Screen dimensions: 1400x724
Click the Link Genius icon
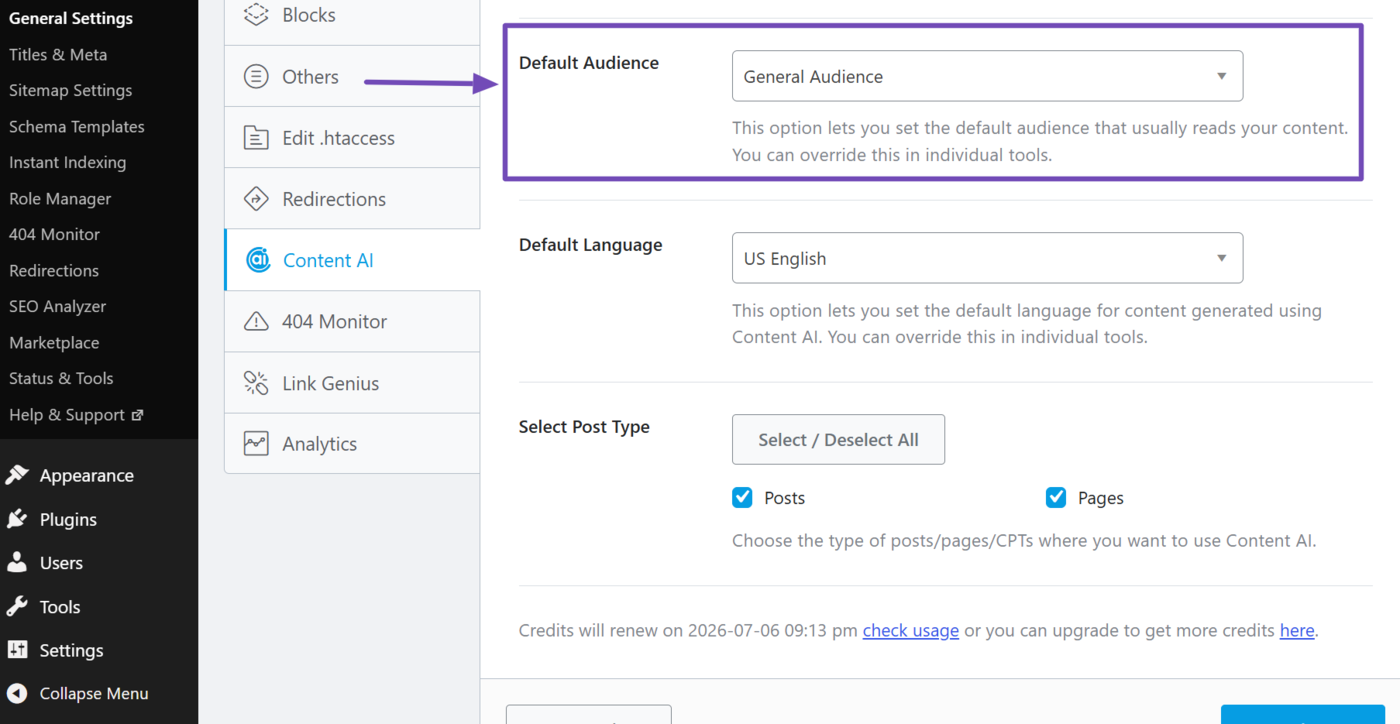(256, 383)
